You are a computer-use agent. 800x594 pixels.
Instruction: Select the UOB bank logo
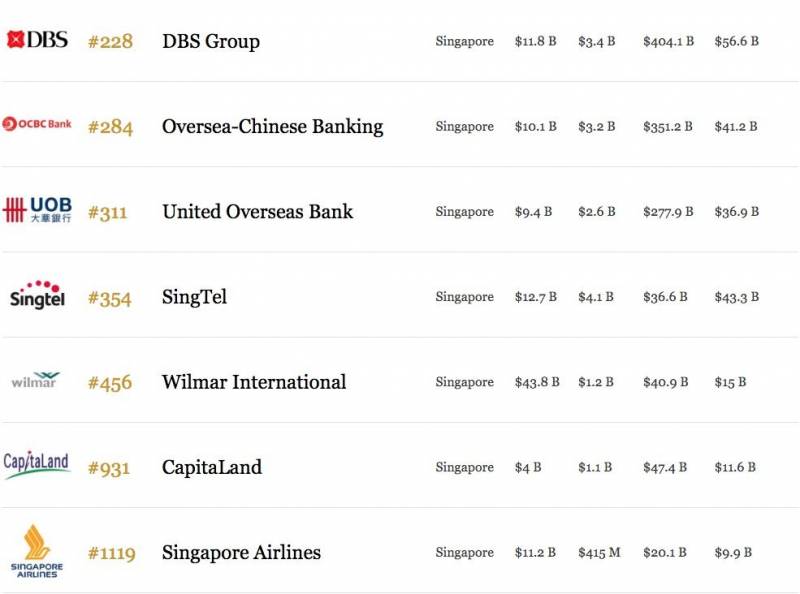pyautogui.click(x=37, y=210)
